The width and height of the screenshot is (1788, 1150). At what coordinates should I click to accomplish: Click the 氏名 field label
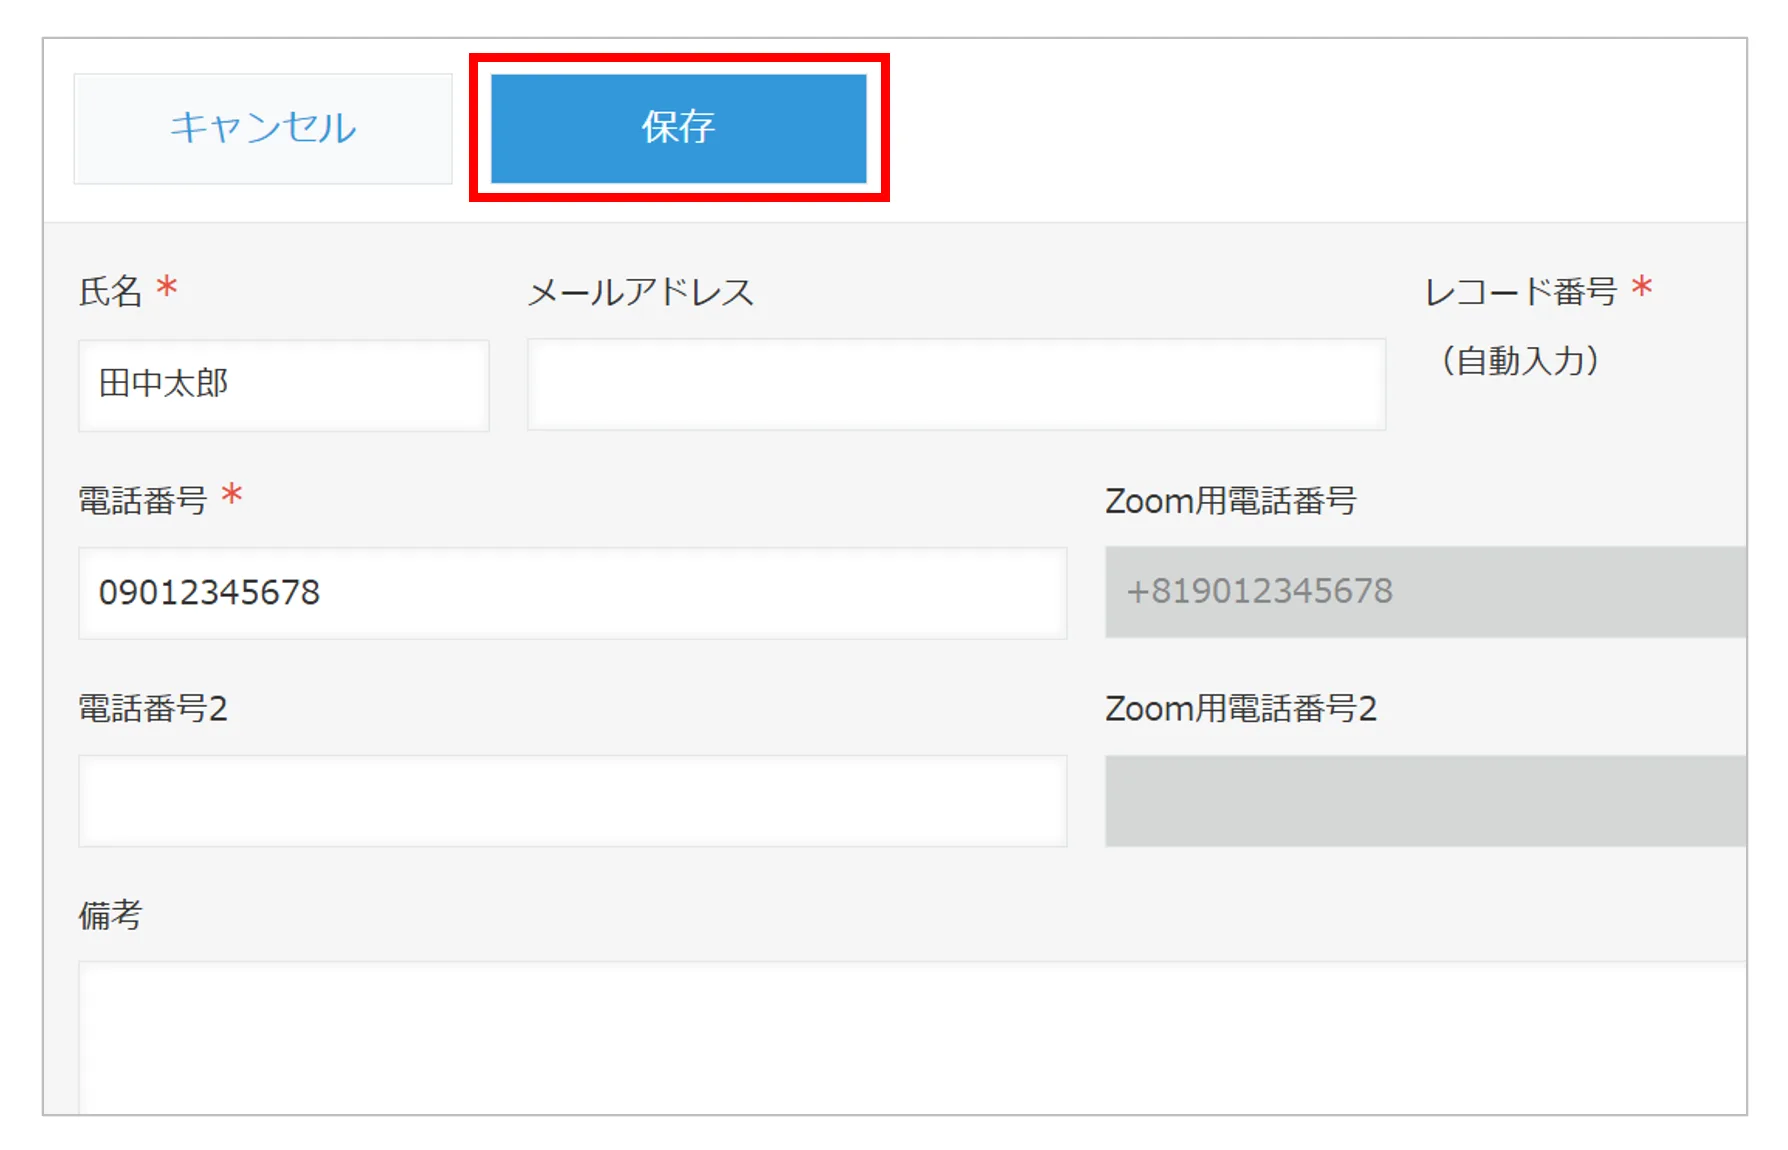[111, 292]
